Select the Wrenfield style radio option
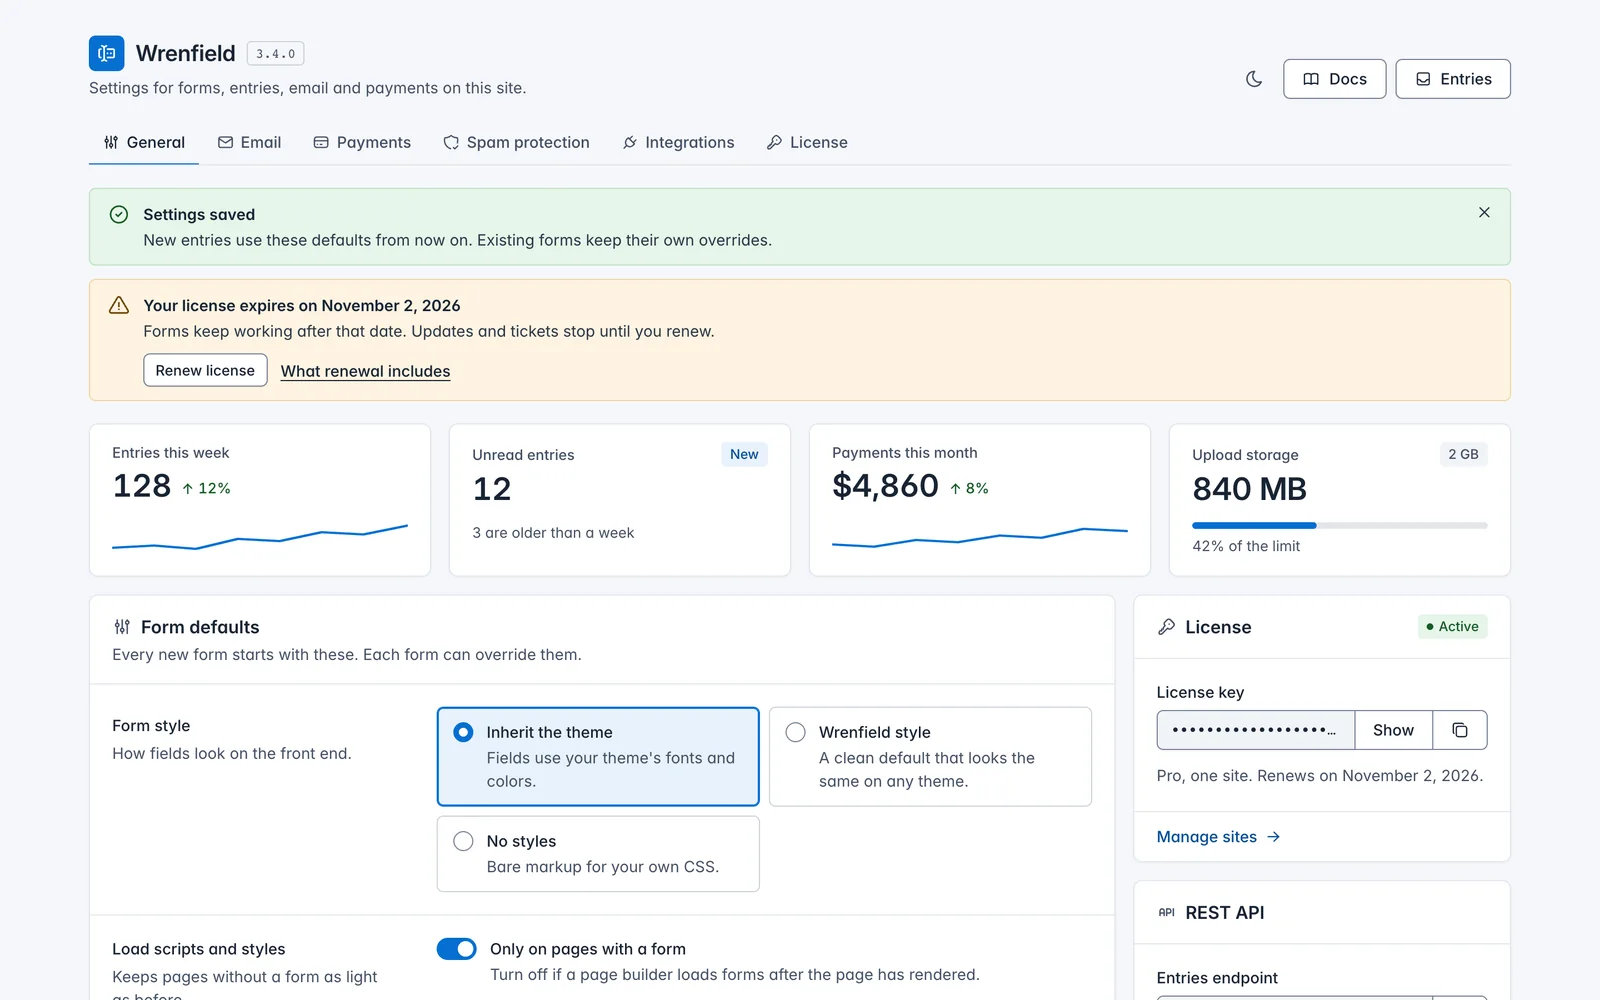Image resolution: width=1600 pixels, height=1000 pixels. [x=930, y=756]
